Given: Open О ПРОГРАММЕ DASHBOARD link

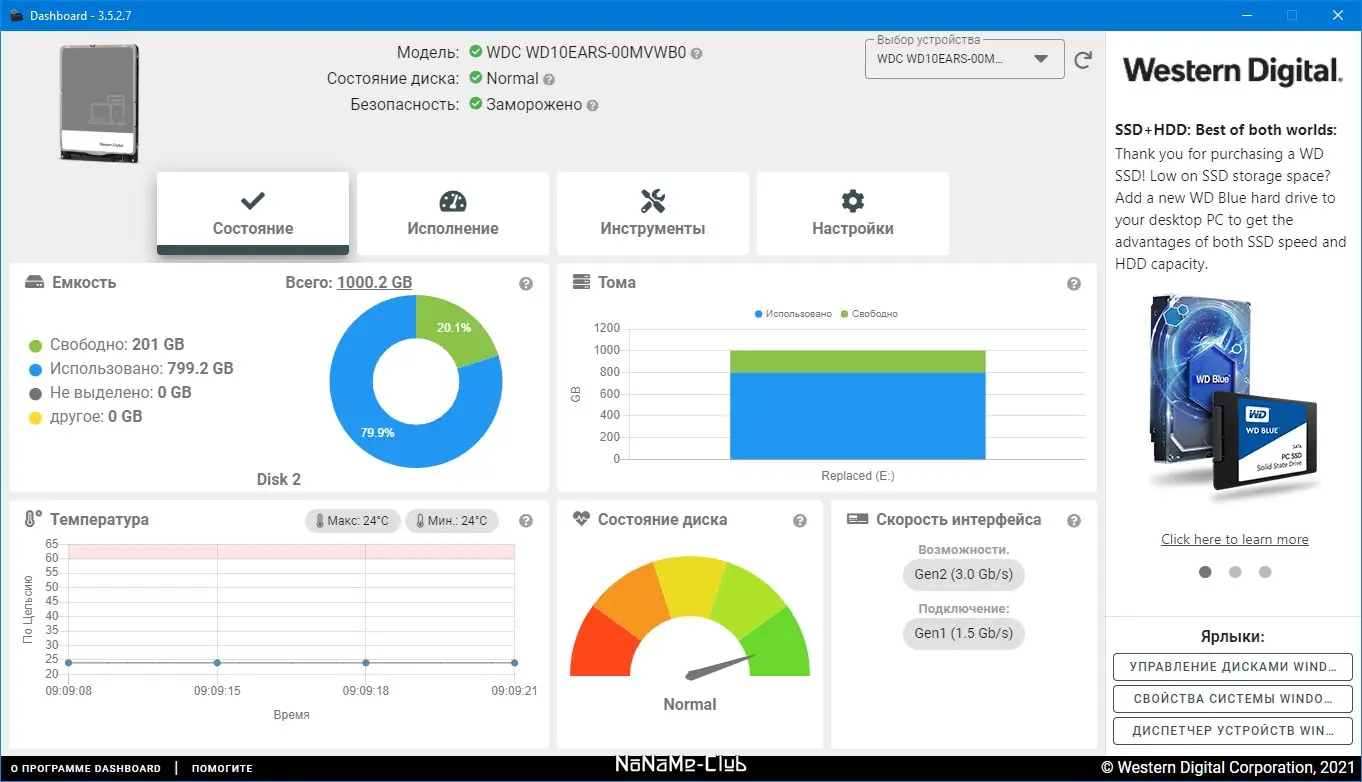Looking at the screenshot, I should coord(86,768).
